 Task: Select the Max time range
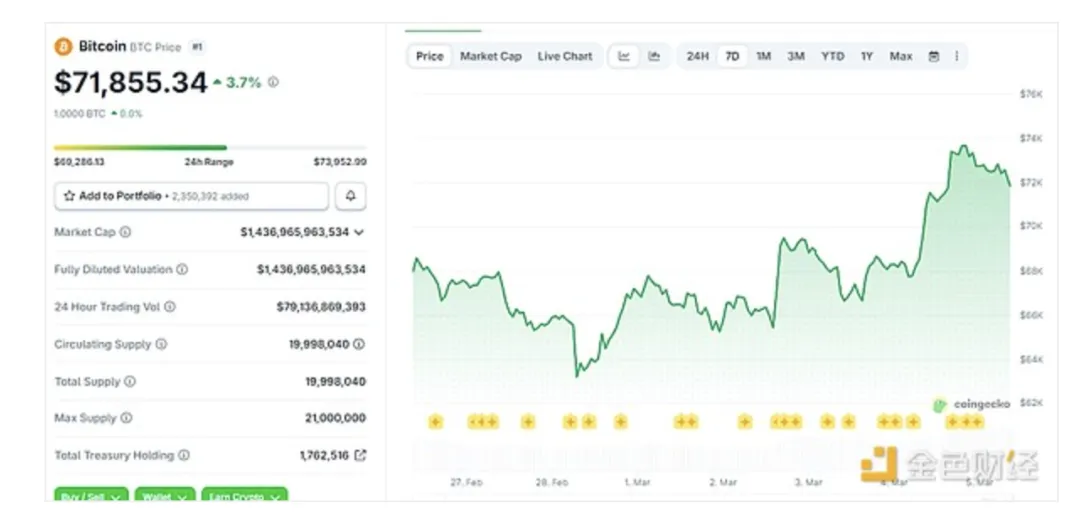[x=900, y=56]
